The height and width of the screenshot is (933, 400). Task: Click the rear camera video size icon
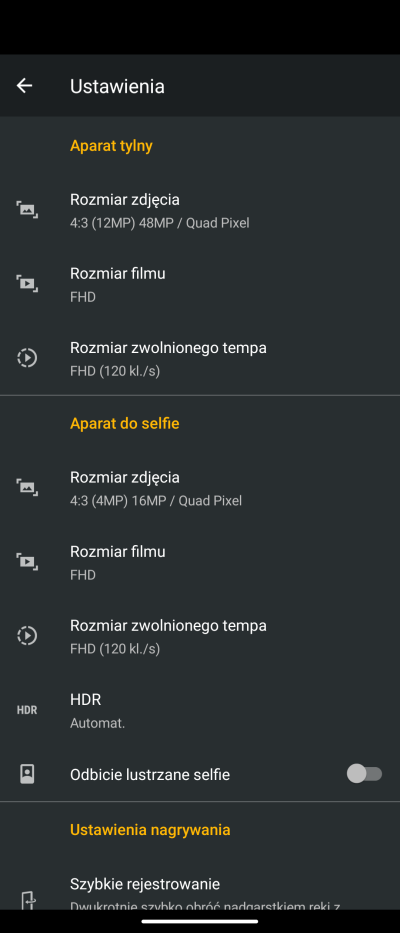27,284
